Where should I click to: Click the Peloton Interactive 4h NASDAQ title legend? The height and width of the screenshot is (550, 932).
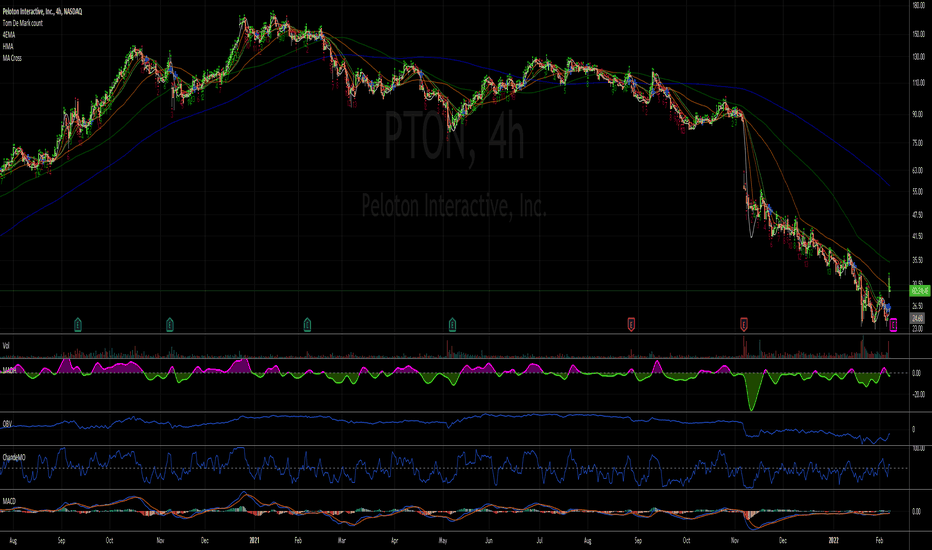(x=42, y=12)
